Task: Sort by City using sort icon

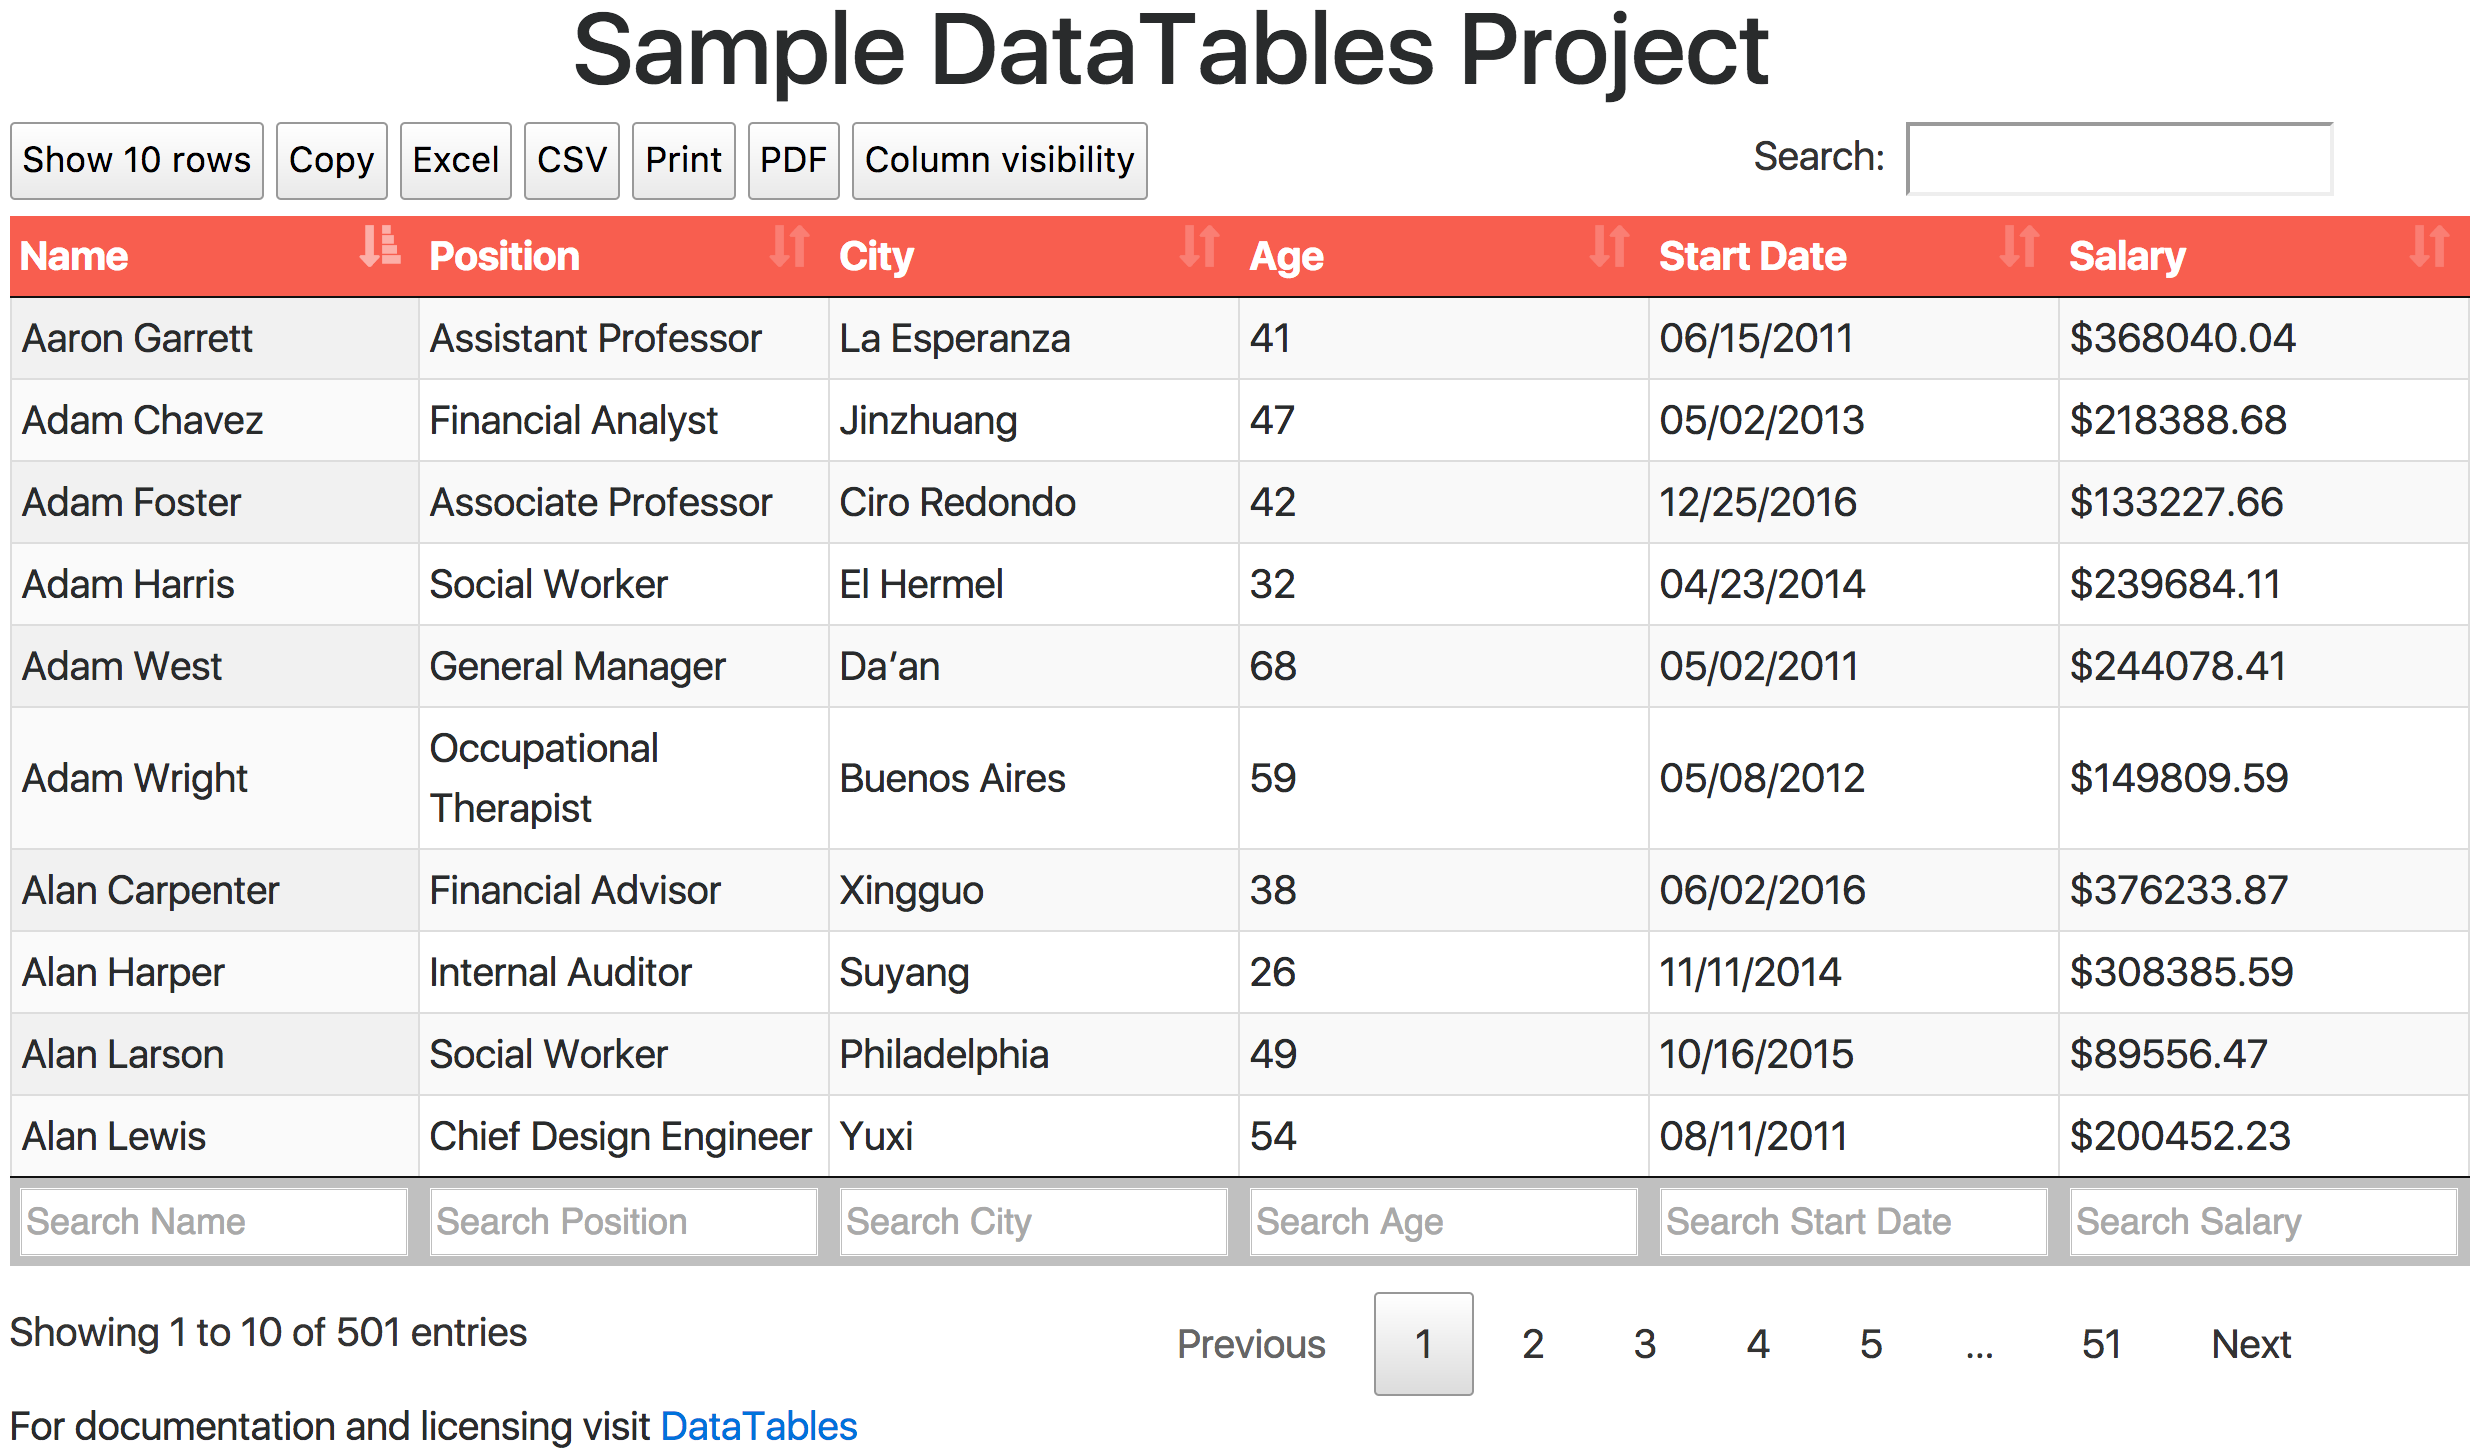Action: point(1199,246)
